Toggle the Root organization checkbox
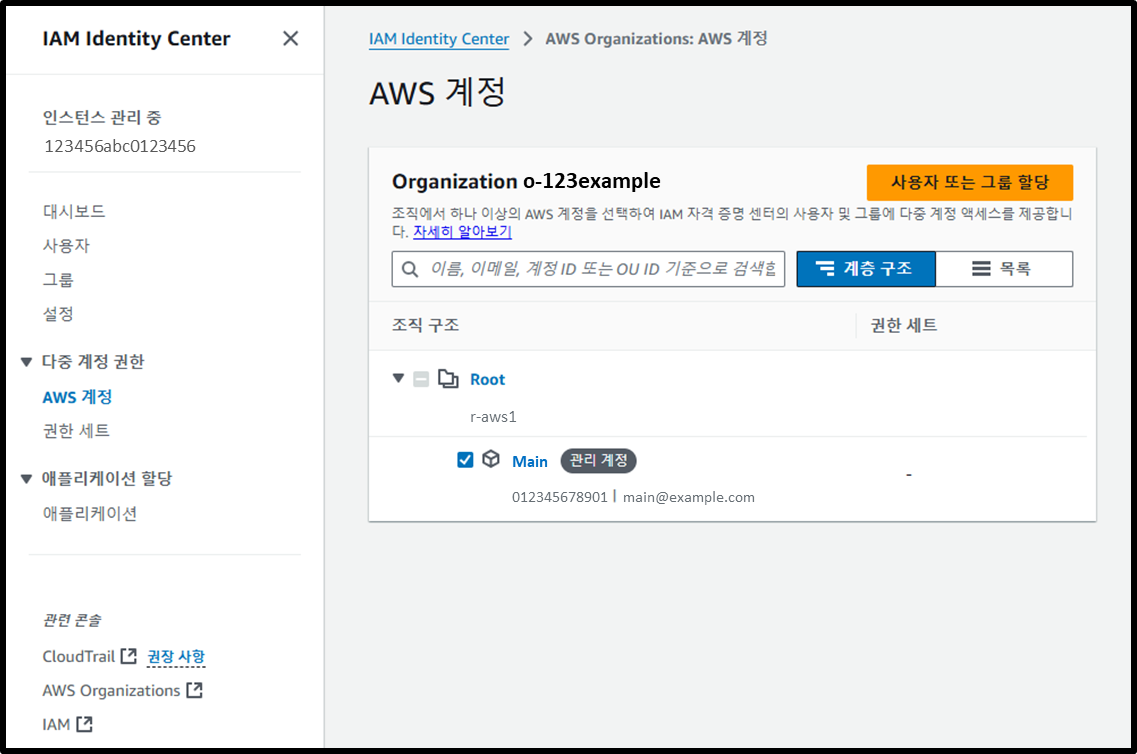 [x=421, y=379]
